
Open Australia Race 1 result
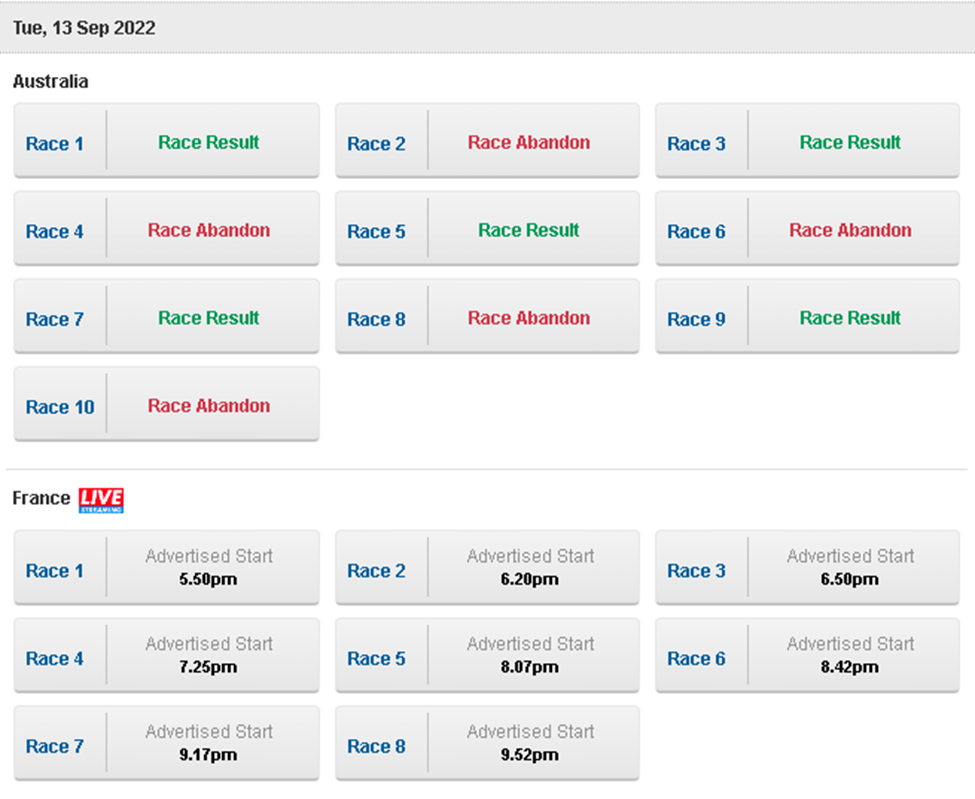(167, 141)
